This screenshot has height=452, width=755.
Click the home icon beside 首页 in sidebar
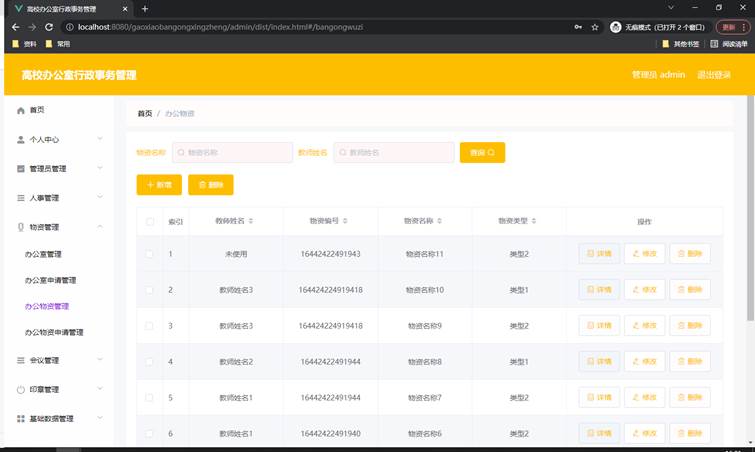21,110
